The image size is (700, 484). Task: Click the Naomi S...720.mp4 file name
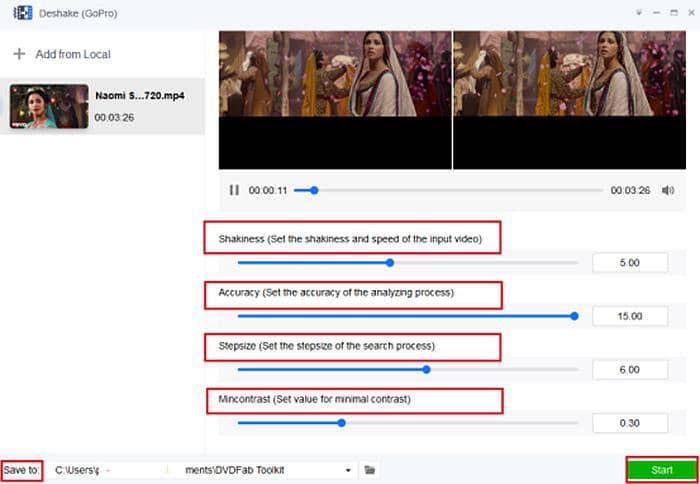pyautogui.click(x=140, y=96)
